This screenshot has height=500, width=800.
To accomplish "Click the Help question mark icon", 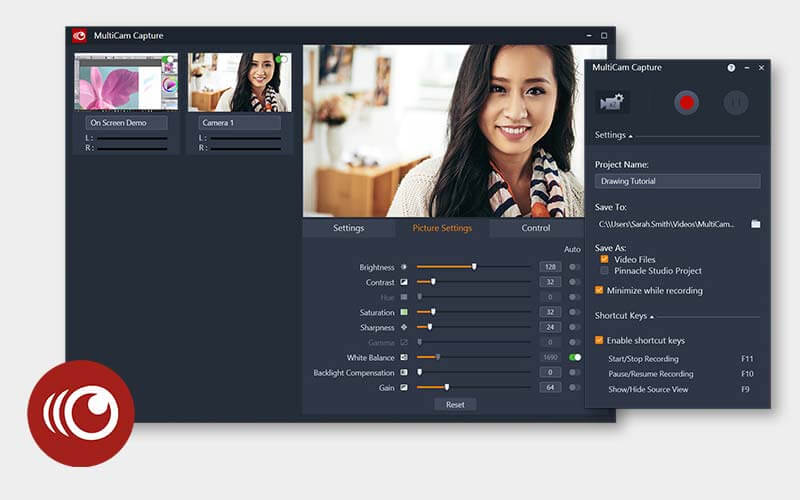I will (x=731, y=68).
